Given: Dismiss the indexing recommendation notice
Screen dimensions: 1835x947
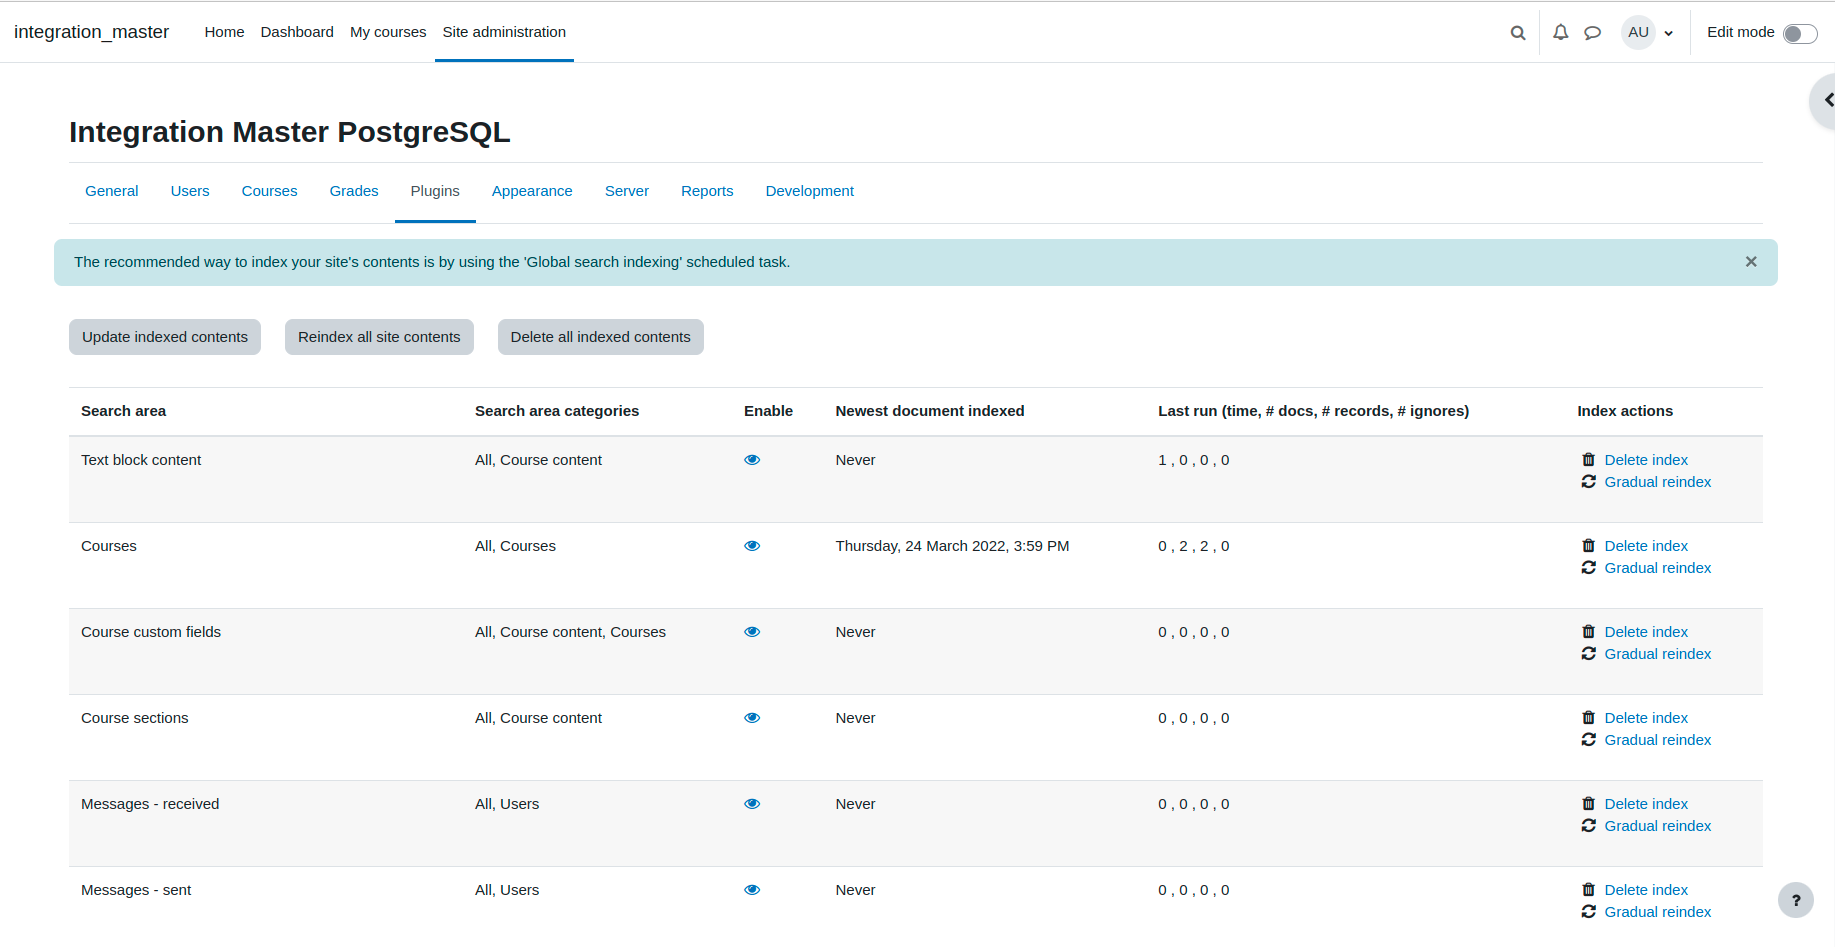Looking at the screenshot, I should (x=1751, y=262).
